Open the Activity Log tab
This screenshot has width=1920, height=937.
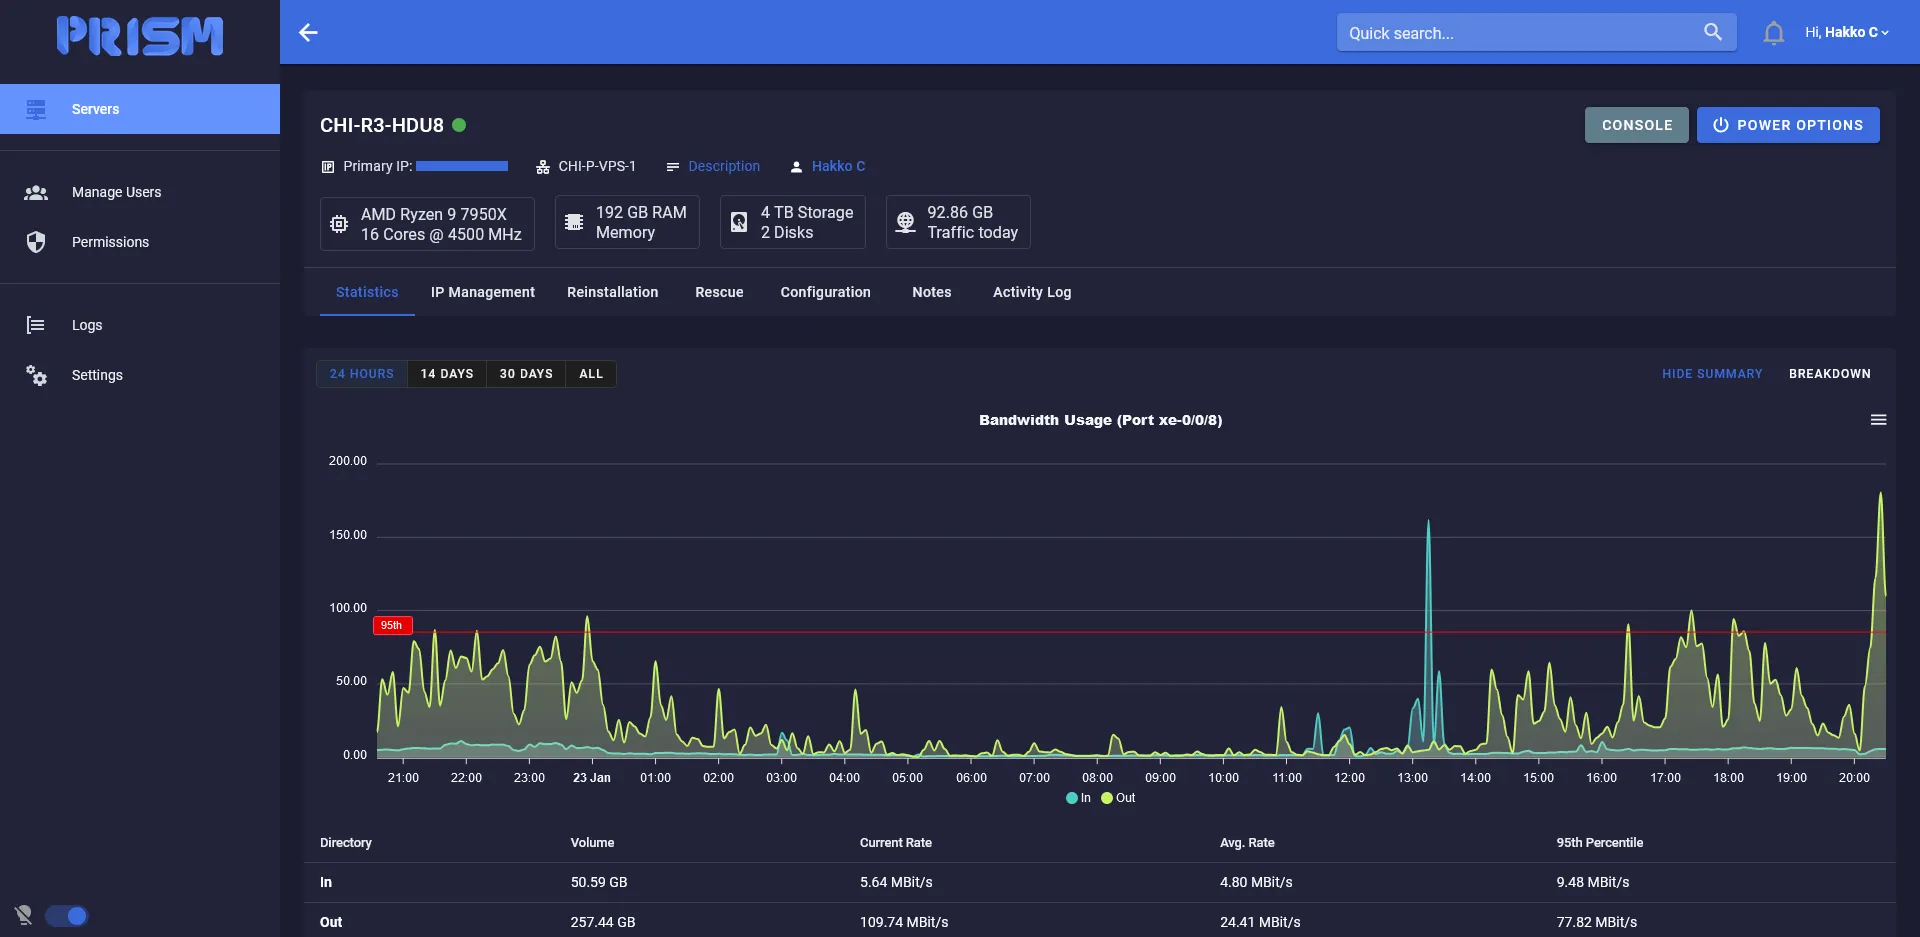(x=1031, y=292)
